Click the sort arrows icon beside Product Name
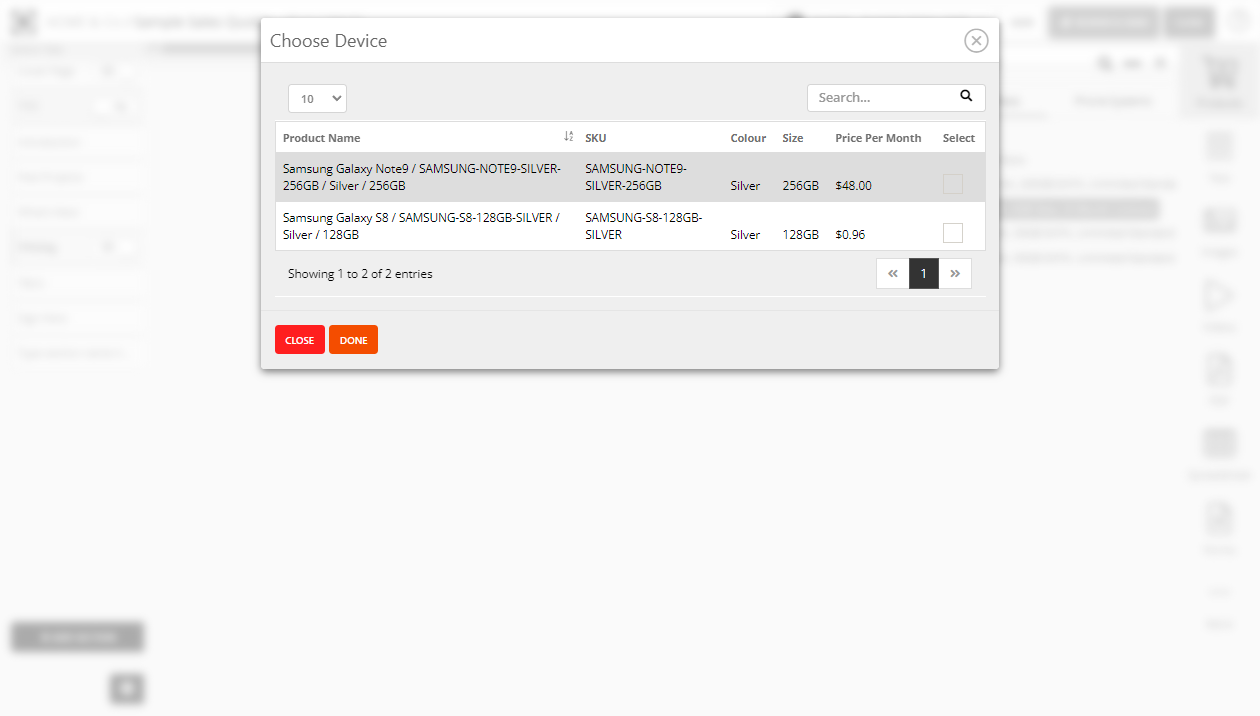Viewport: 1260px width, 716px height. pos(568,137)
